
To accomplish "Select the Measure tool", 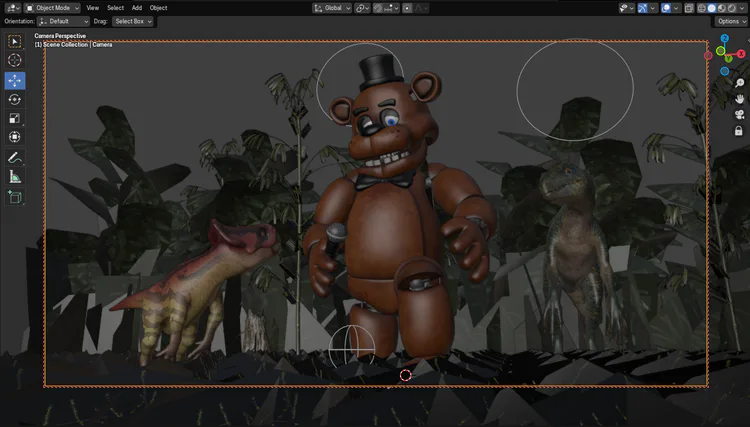I will (14, 177).
